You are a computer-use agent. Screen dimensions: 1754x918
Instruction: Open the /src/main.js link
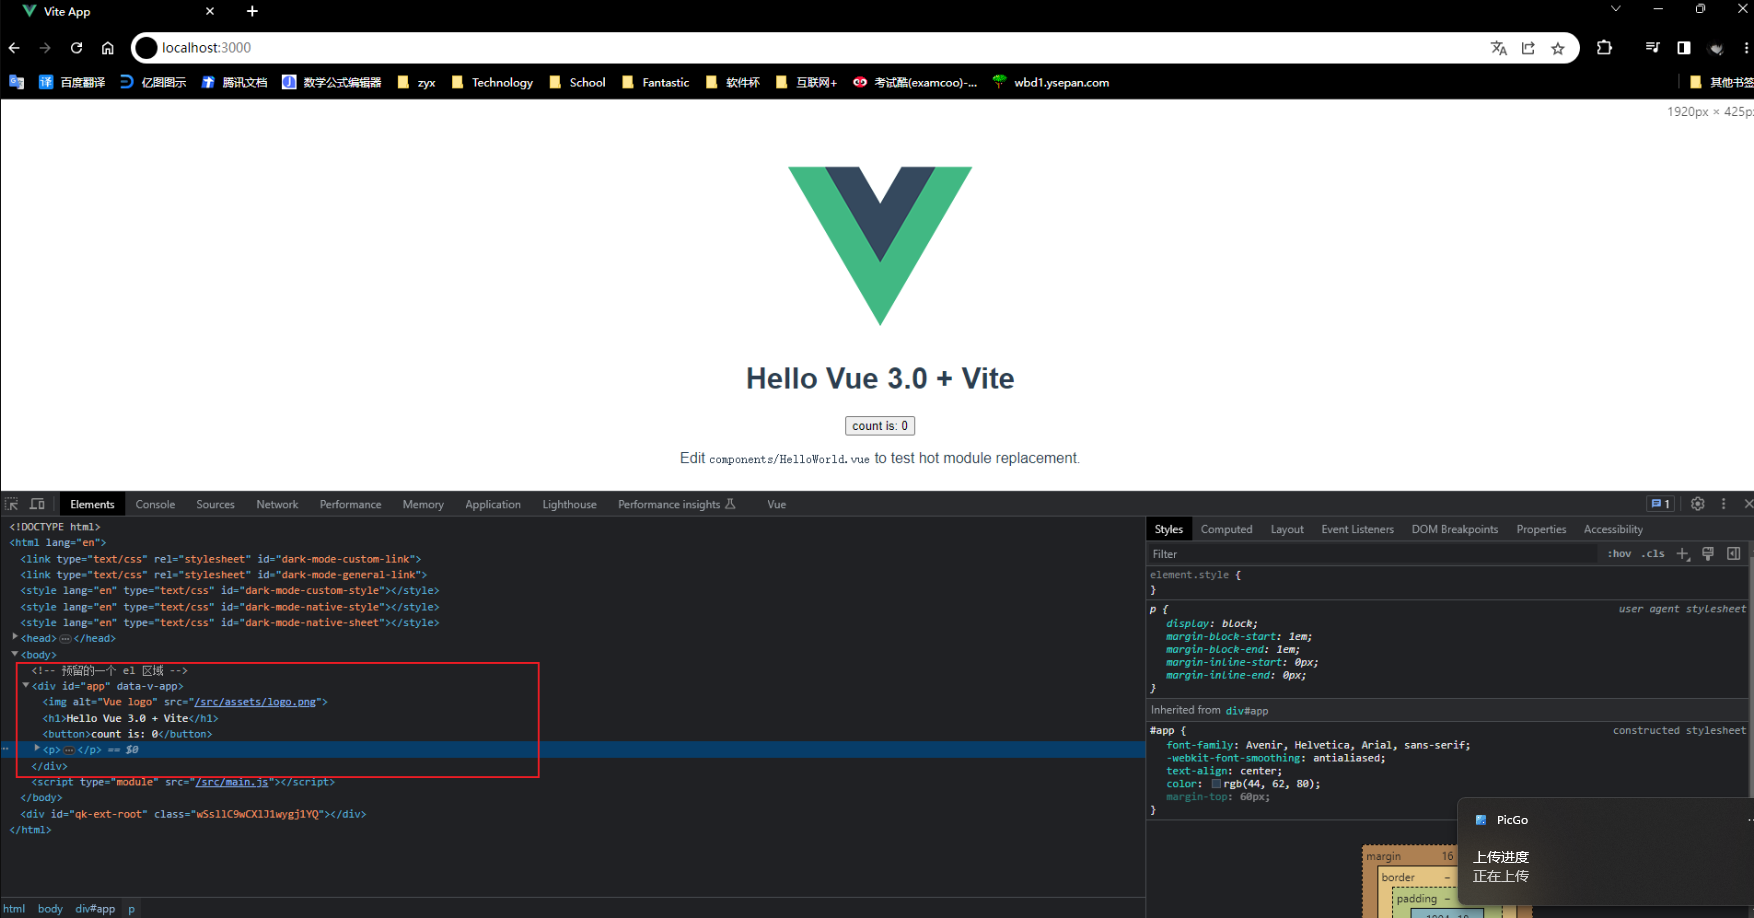232,782
